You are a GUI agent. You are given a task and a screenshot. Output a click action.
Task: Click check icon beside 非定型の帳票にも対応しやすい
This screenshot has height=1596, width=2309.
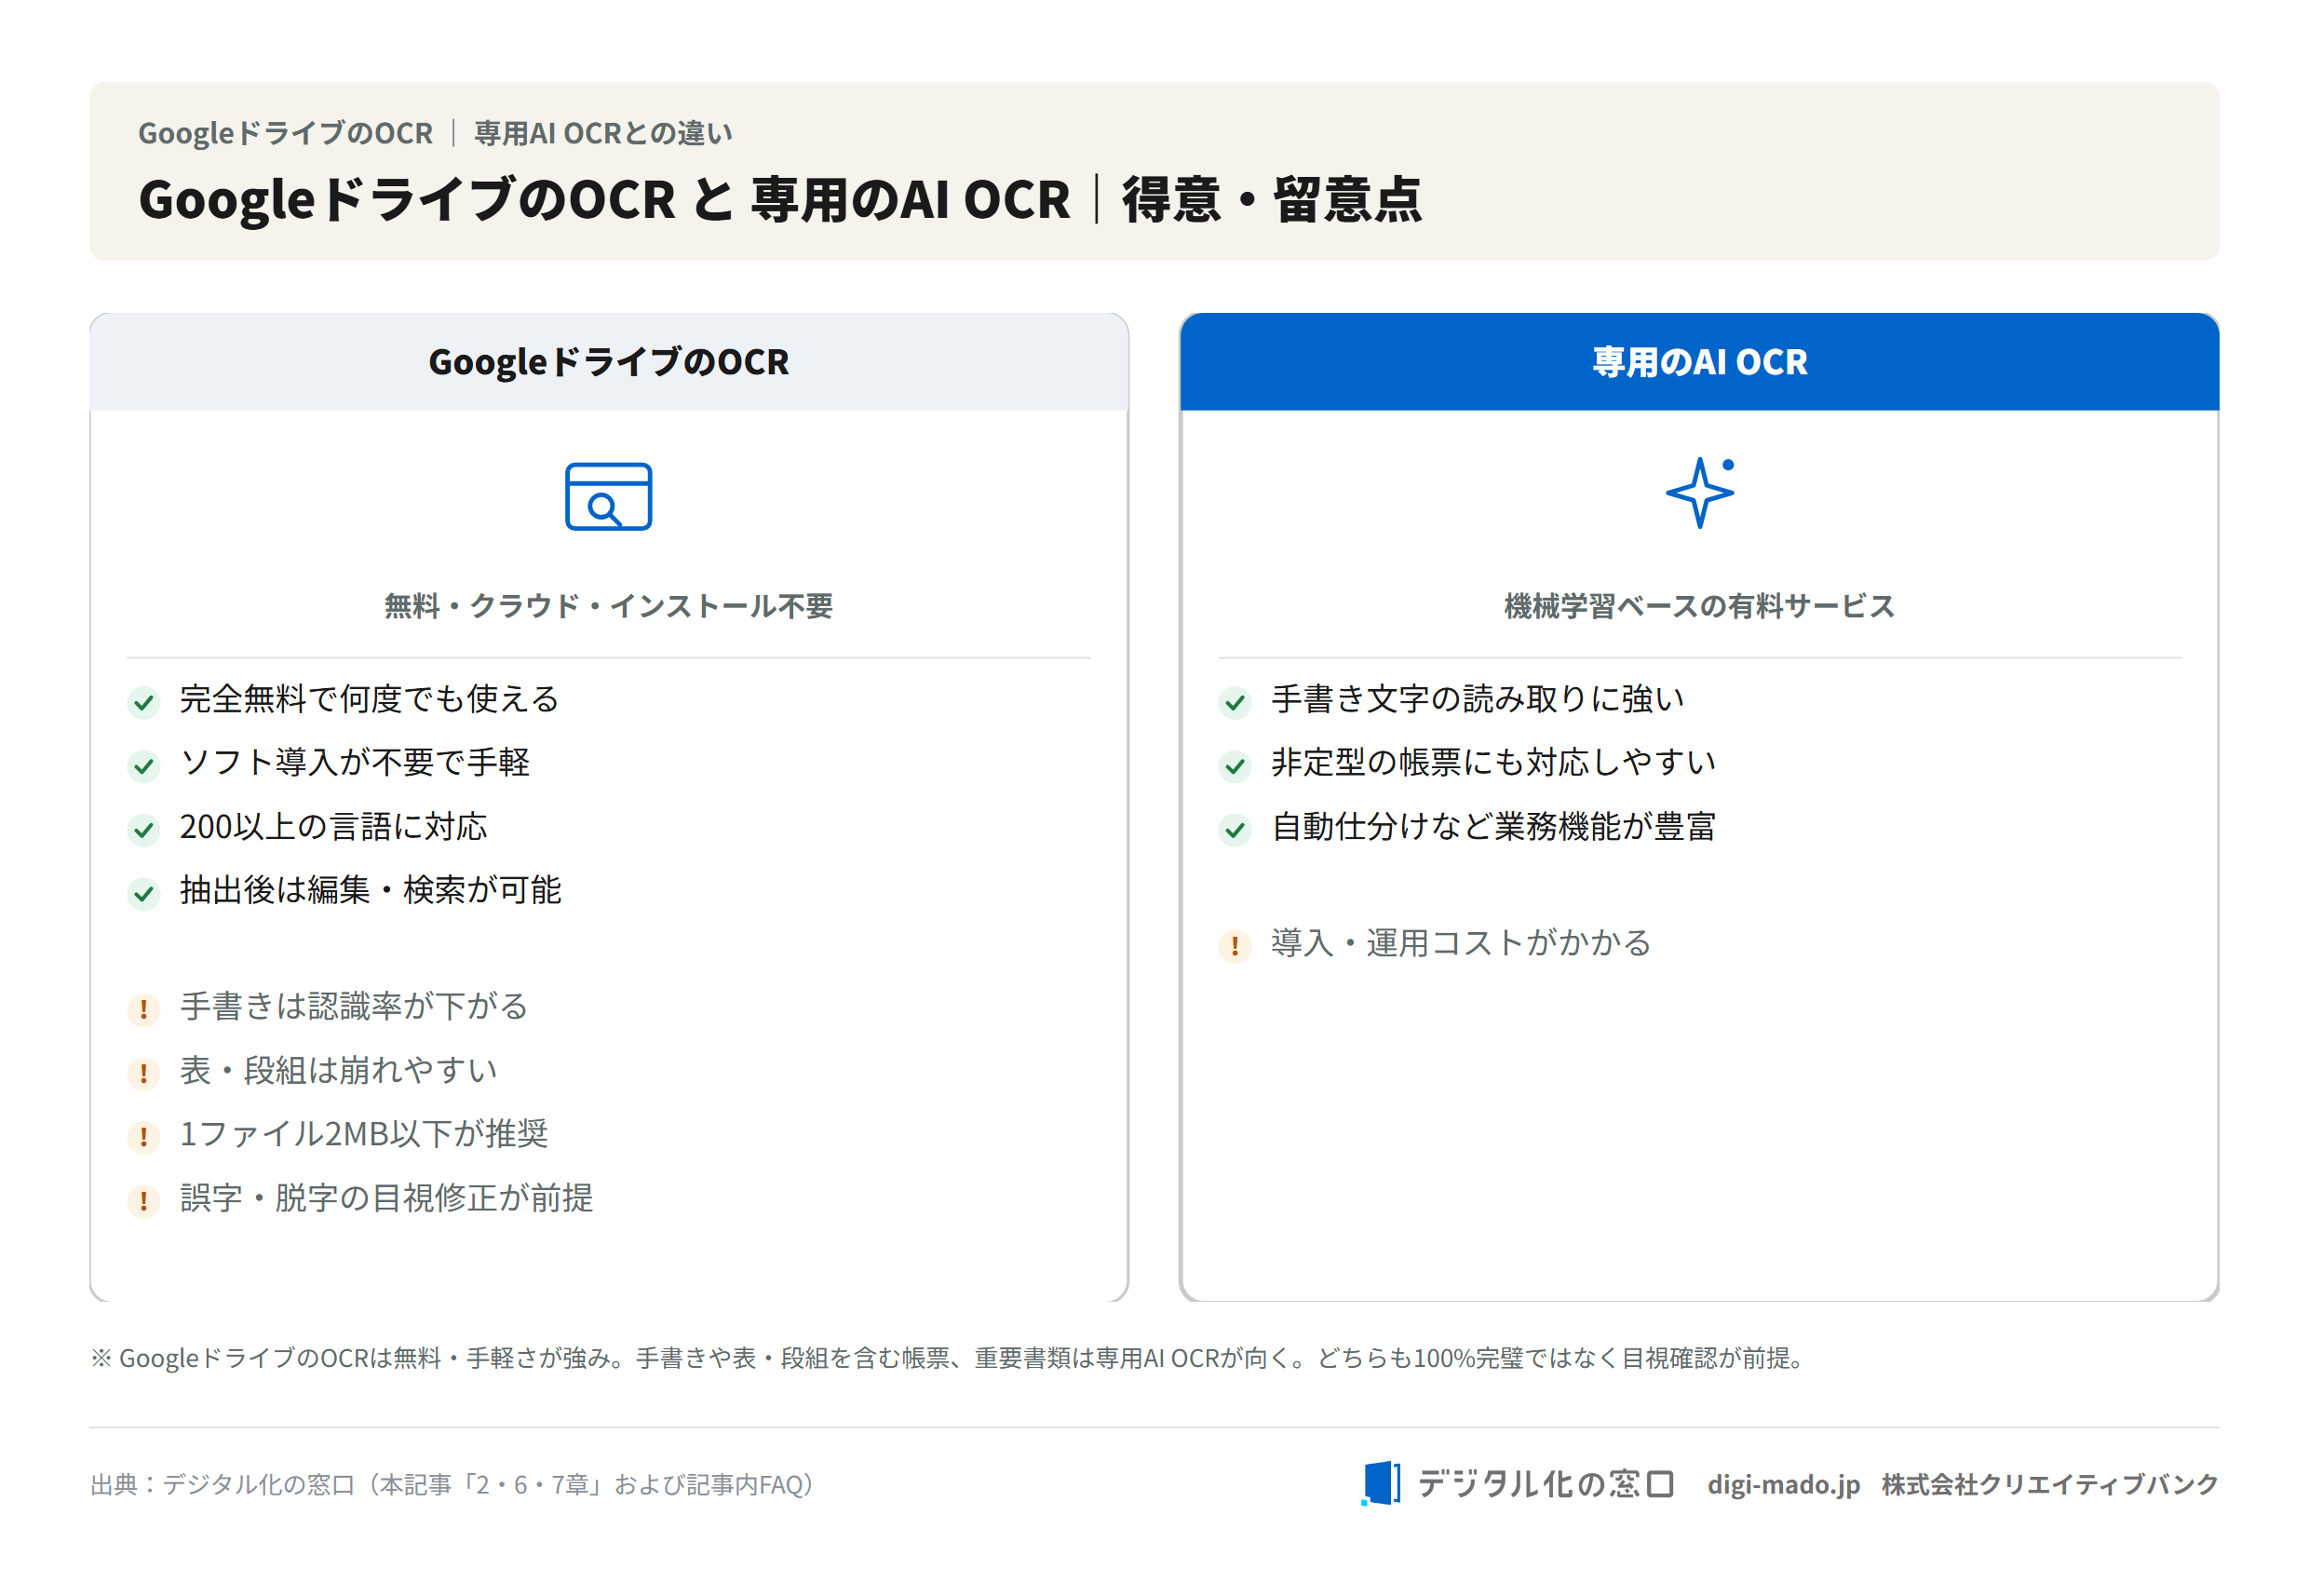(x=1235, y=766)
